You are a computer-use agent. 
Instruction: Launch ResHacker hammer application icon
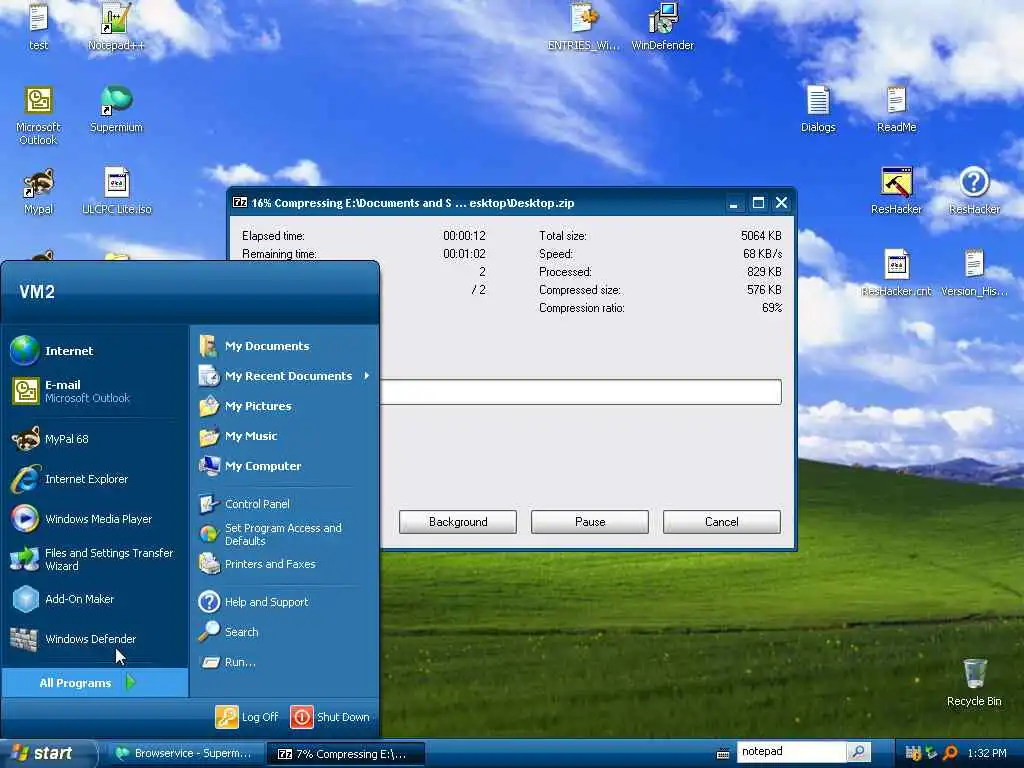click(x=896, y=191)
